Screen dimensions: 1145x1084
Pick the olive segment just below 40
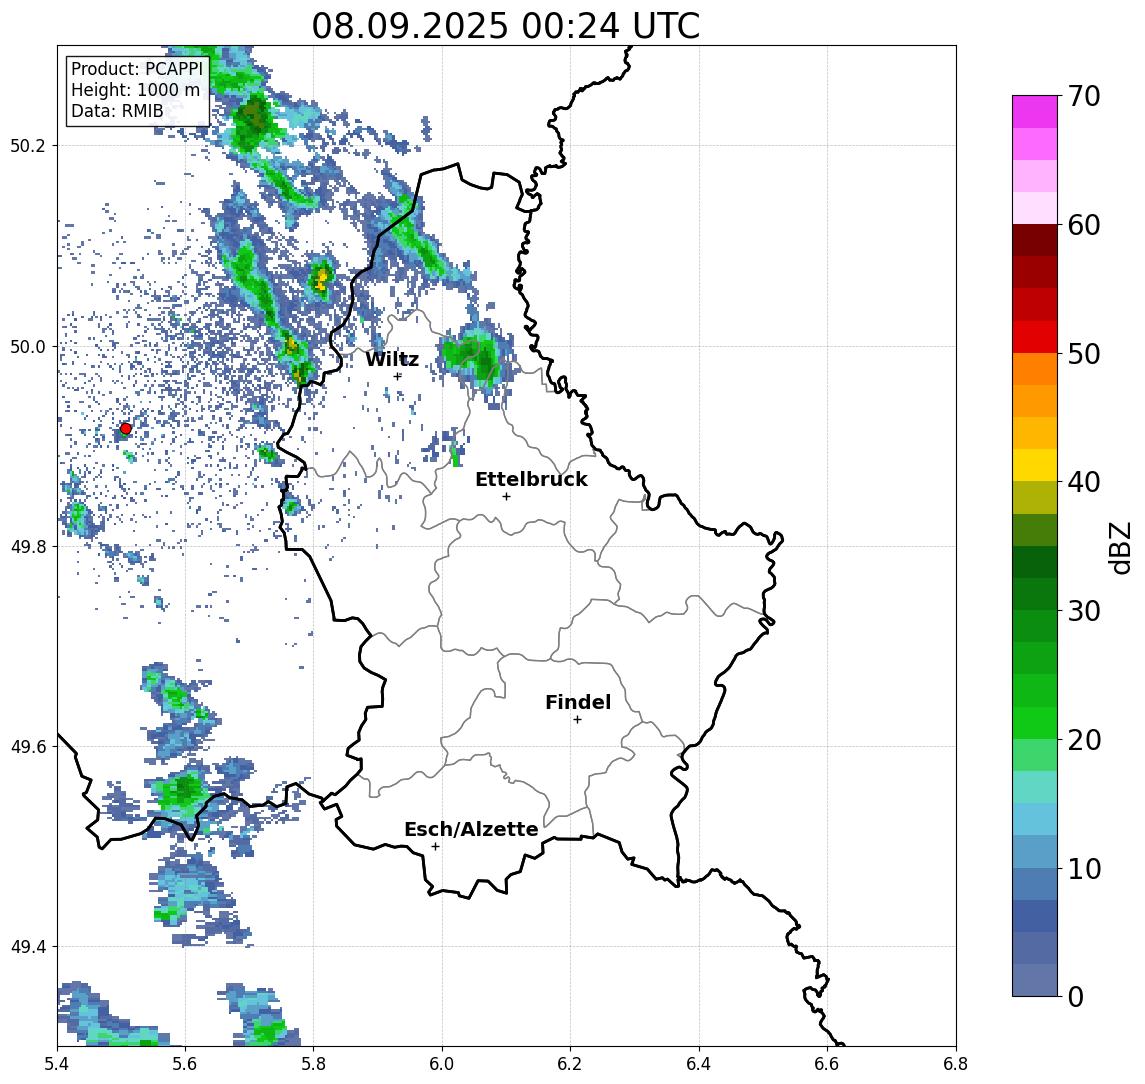click(x=1035, y=497)
